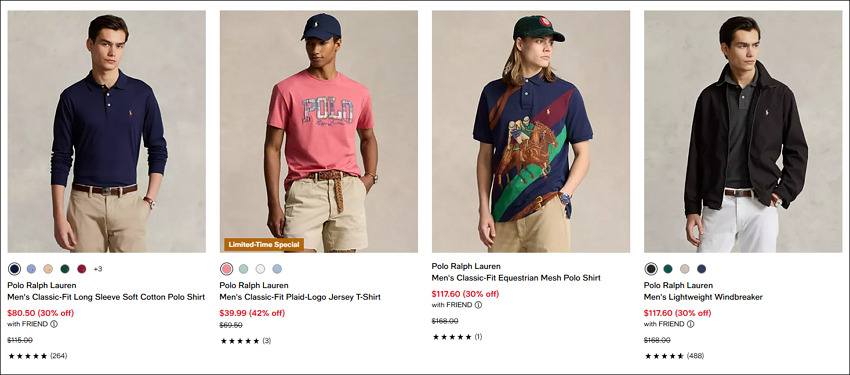View 264 star reviews for Long Sleeve Polo
This screenshot has height=375, width=850.
[37, 356]
